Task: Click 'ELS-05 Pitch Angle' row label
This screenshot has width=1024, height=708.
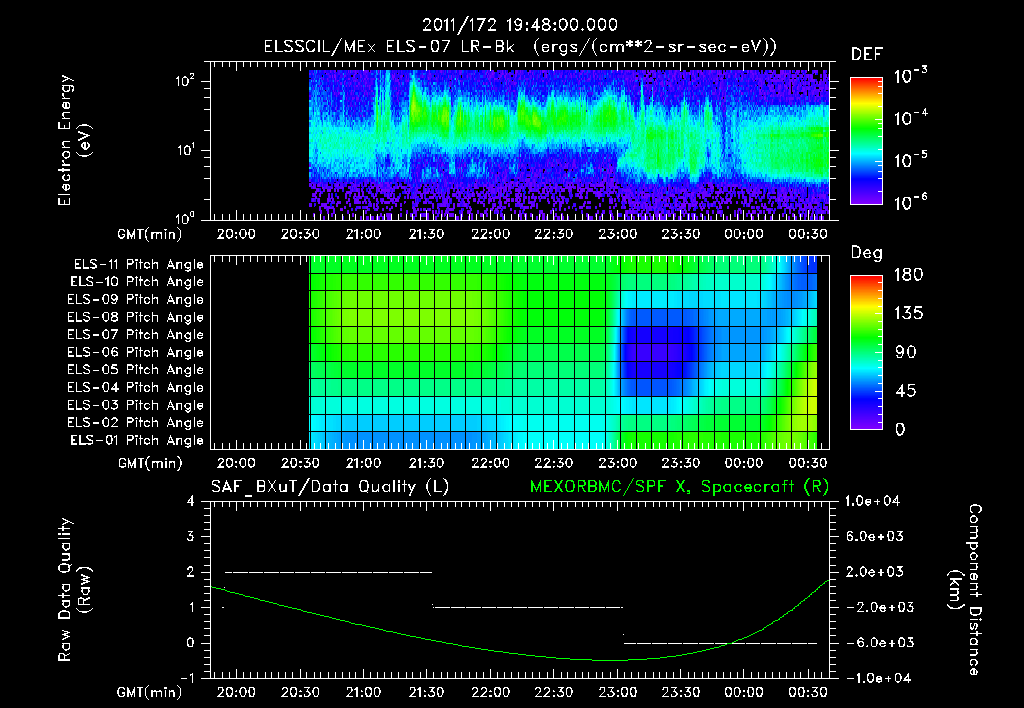Action: 135,370
